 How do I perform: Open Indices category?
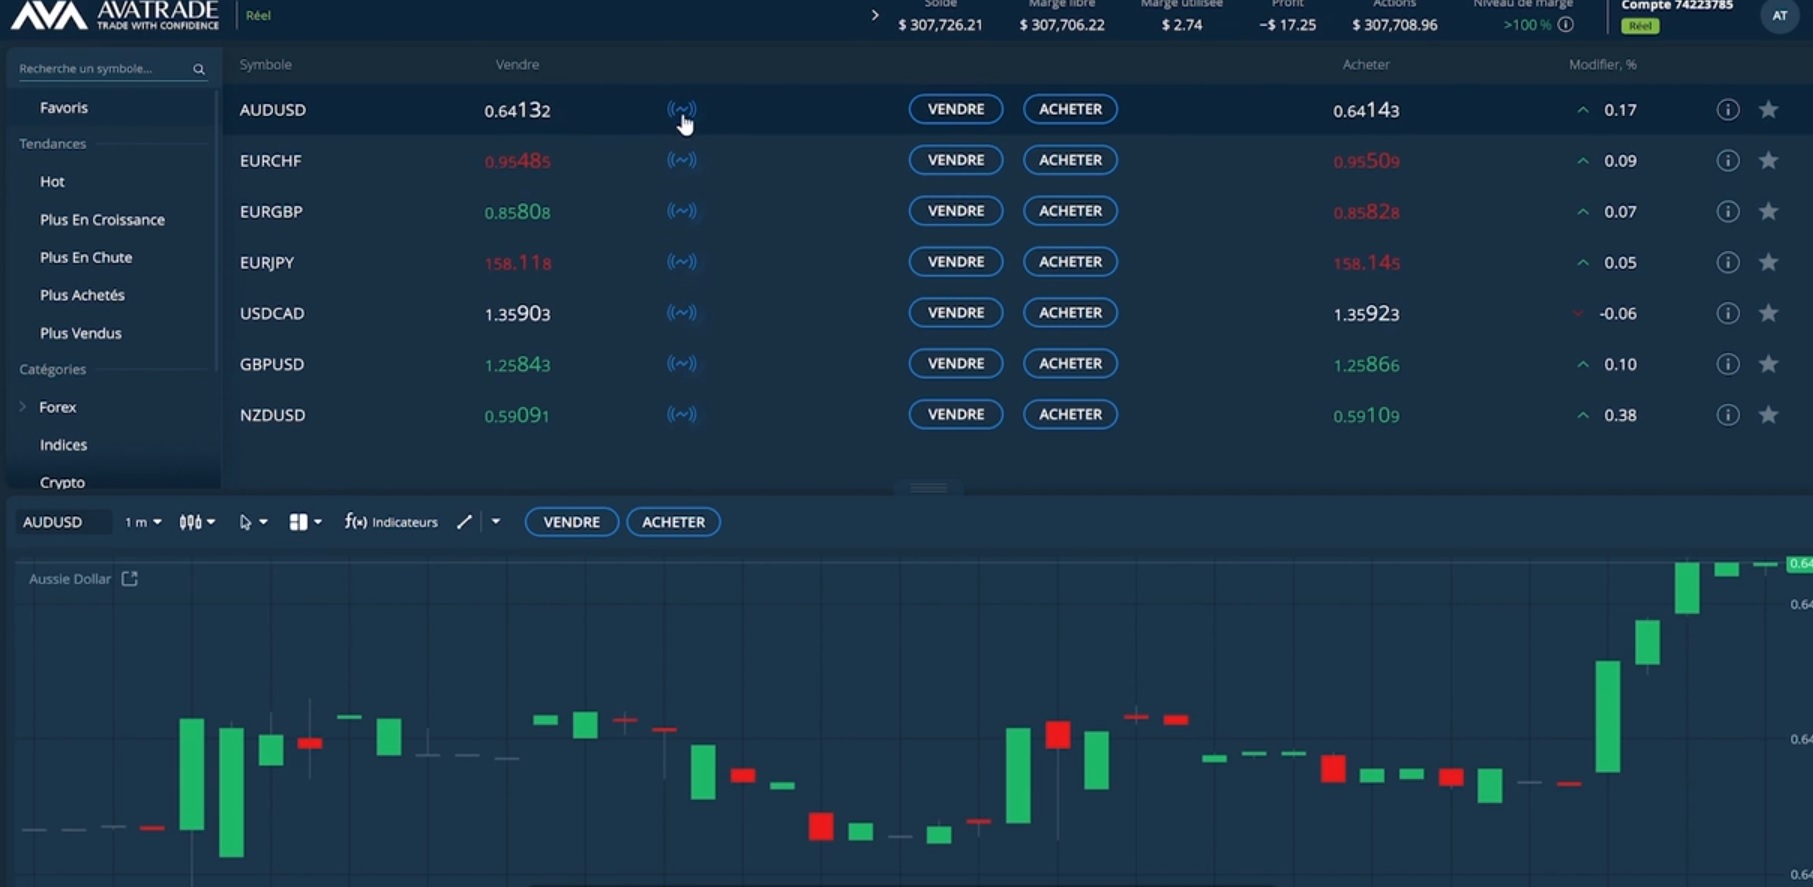tap(63, 445)
